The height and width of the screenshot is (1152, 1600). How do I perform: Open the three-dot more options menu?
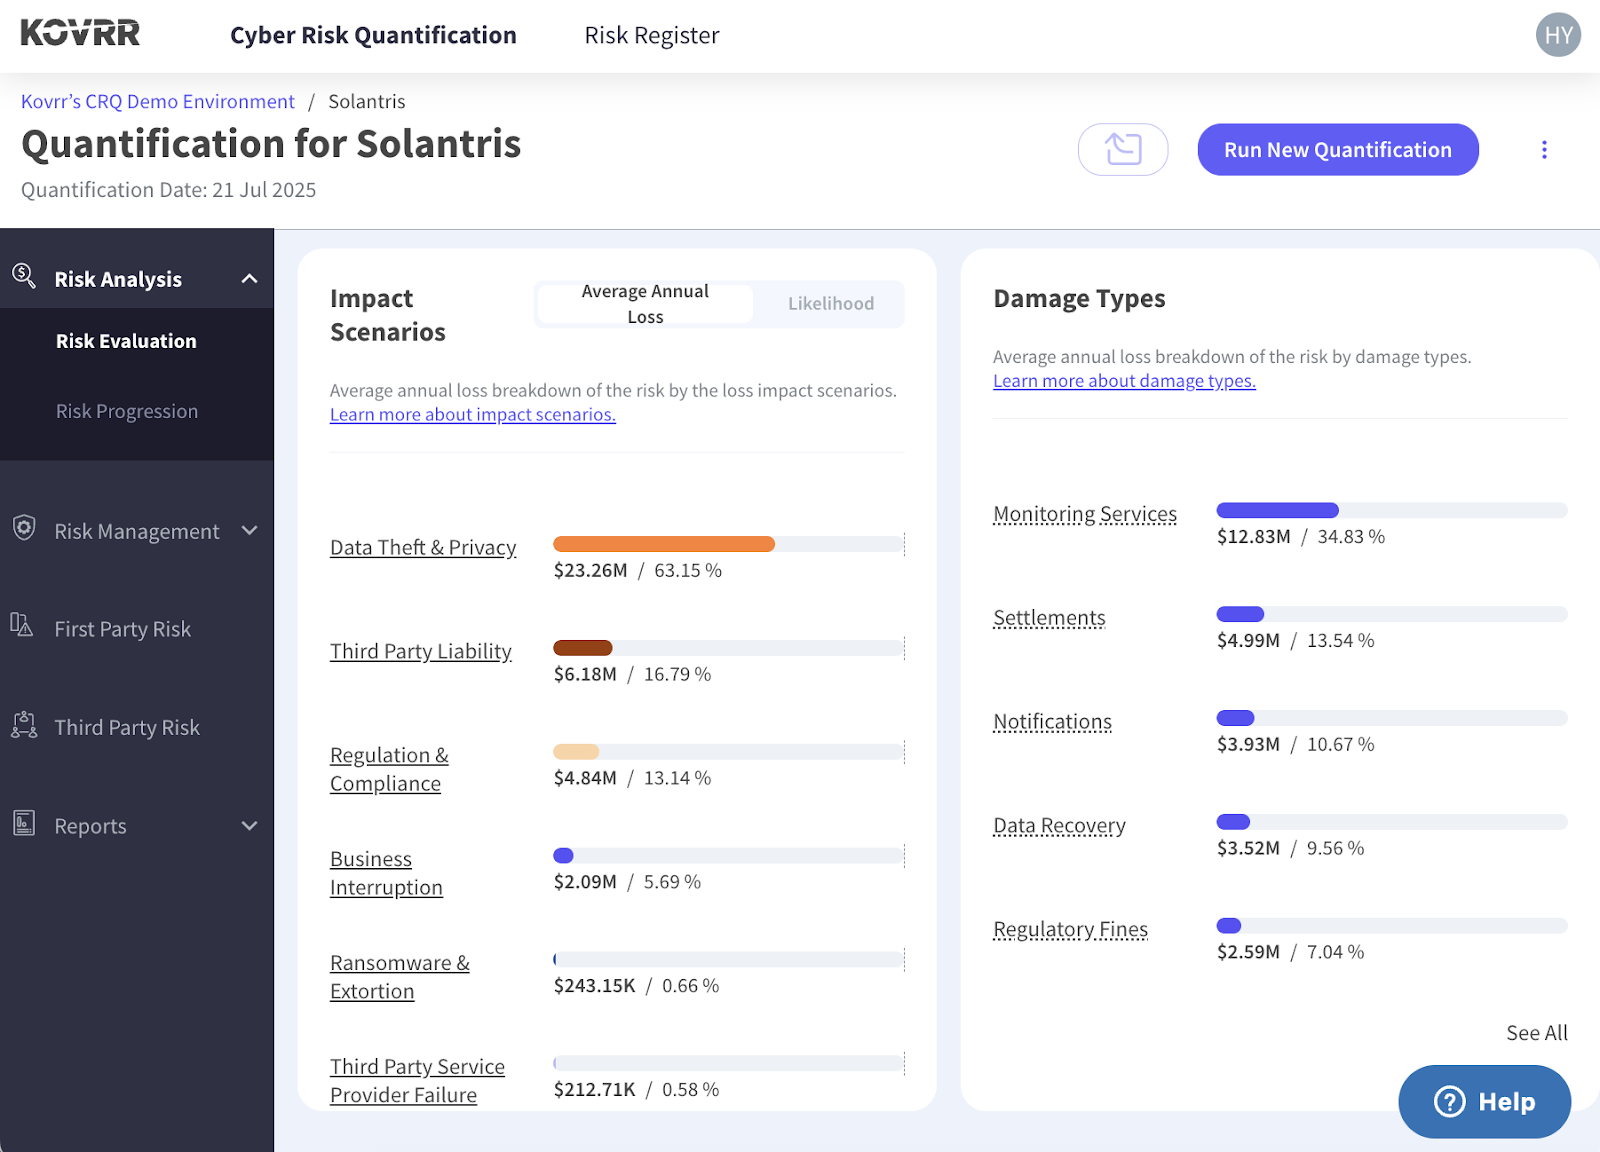1544,150
